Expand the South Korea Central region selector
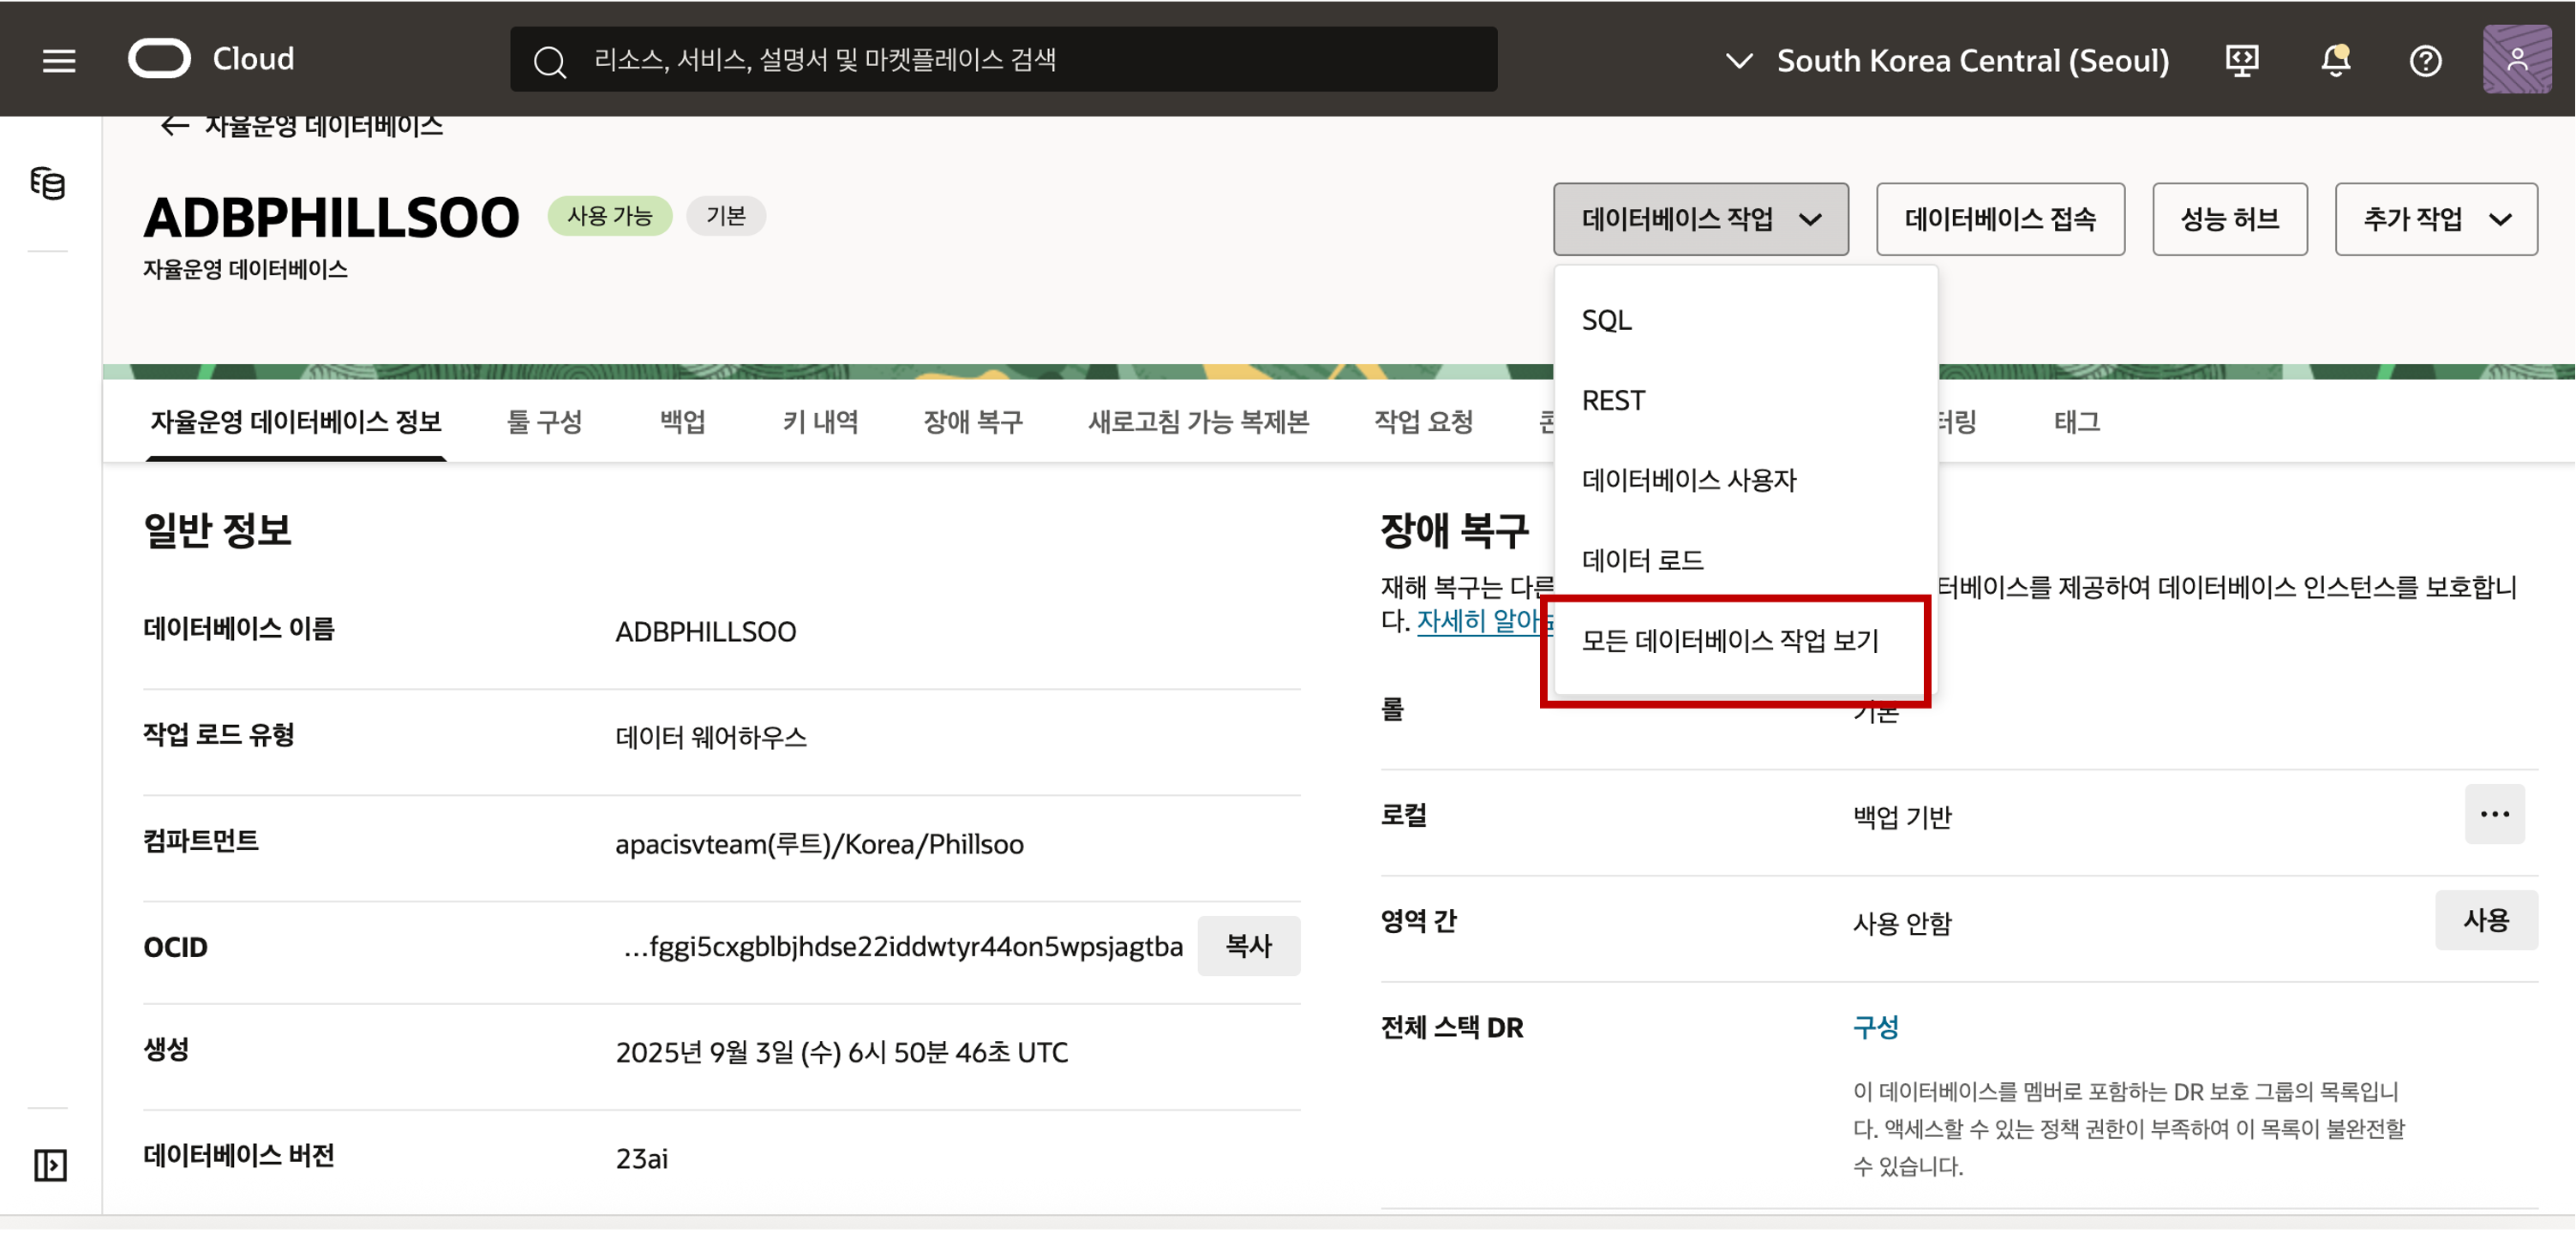Viewport: 2576px width, 1233px height. [1948, 60]
